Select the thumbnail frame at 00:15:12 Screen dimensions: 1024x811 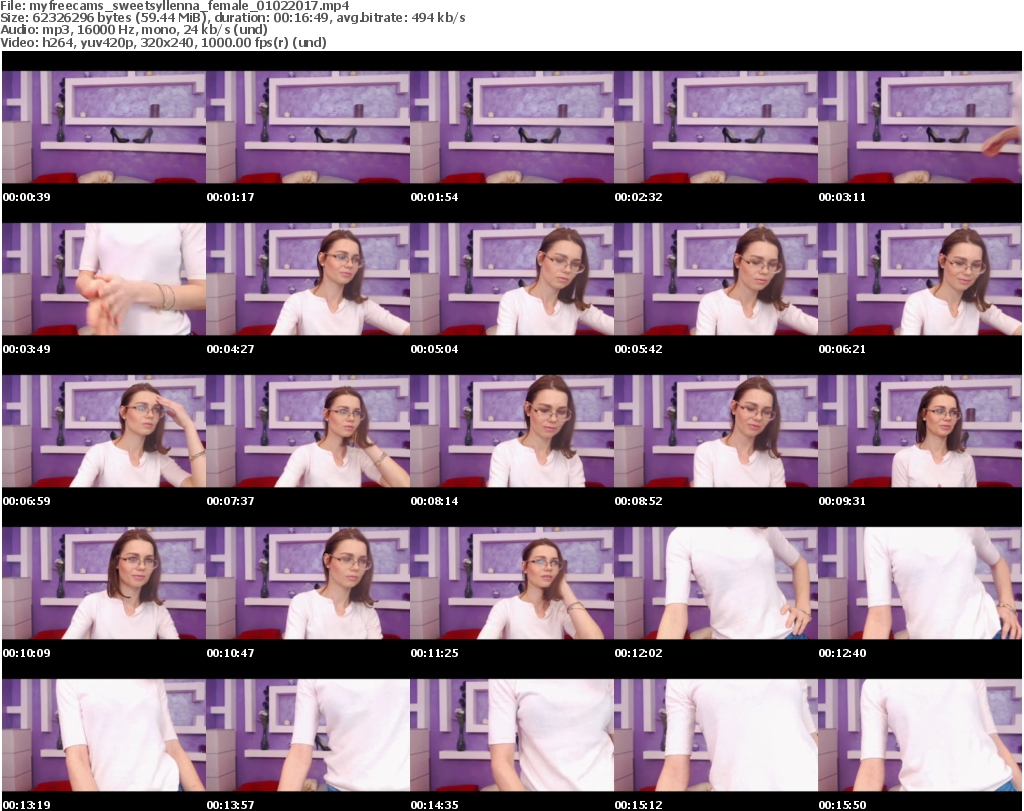[716, 735]
